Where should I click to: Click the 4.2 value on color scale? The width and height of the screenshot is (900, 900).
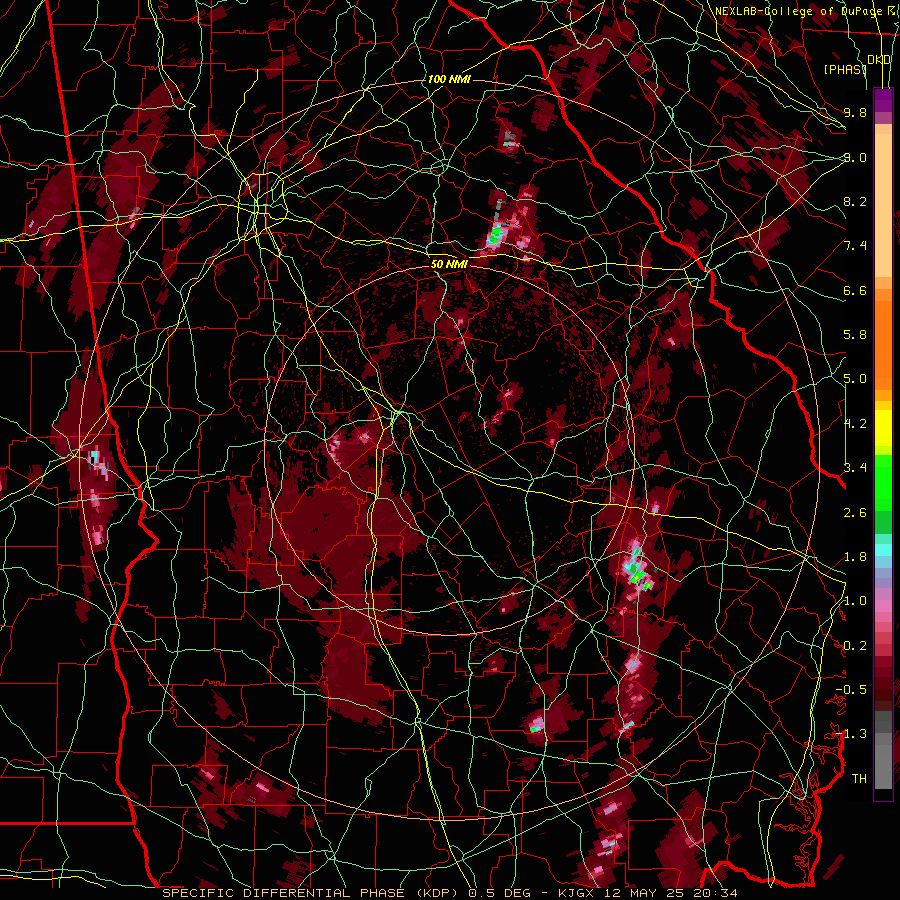click(855, 424)
